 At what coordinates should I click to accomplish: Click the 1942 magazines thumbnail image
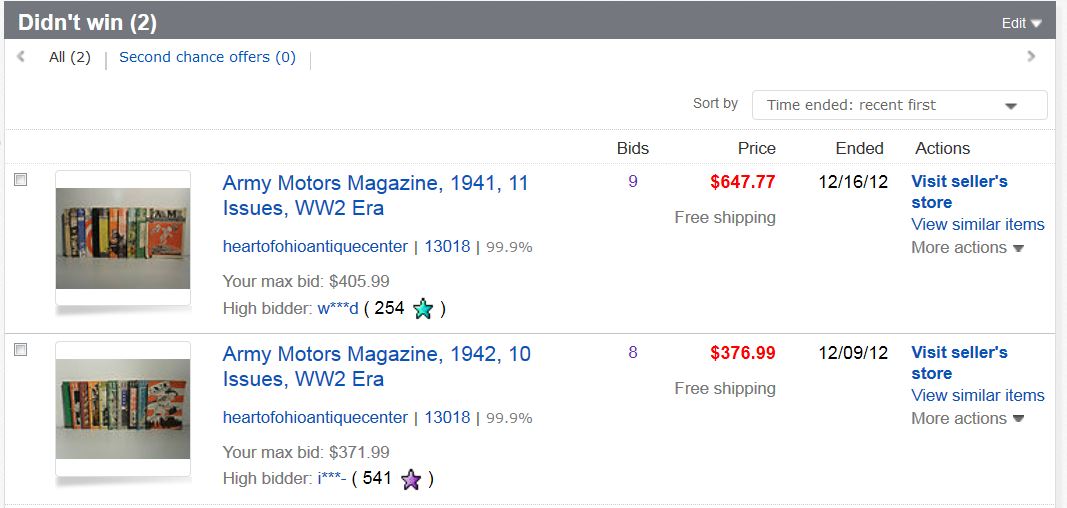122,409
